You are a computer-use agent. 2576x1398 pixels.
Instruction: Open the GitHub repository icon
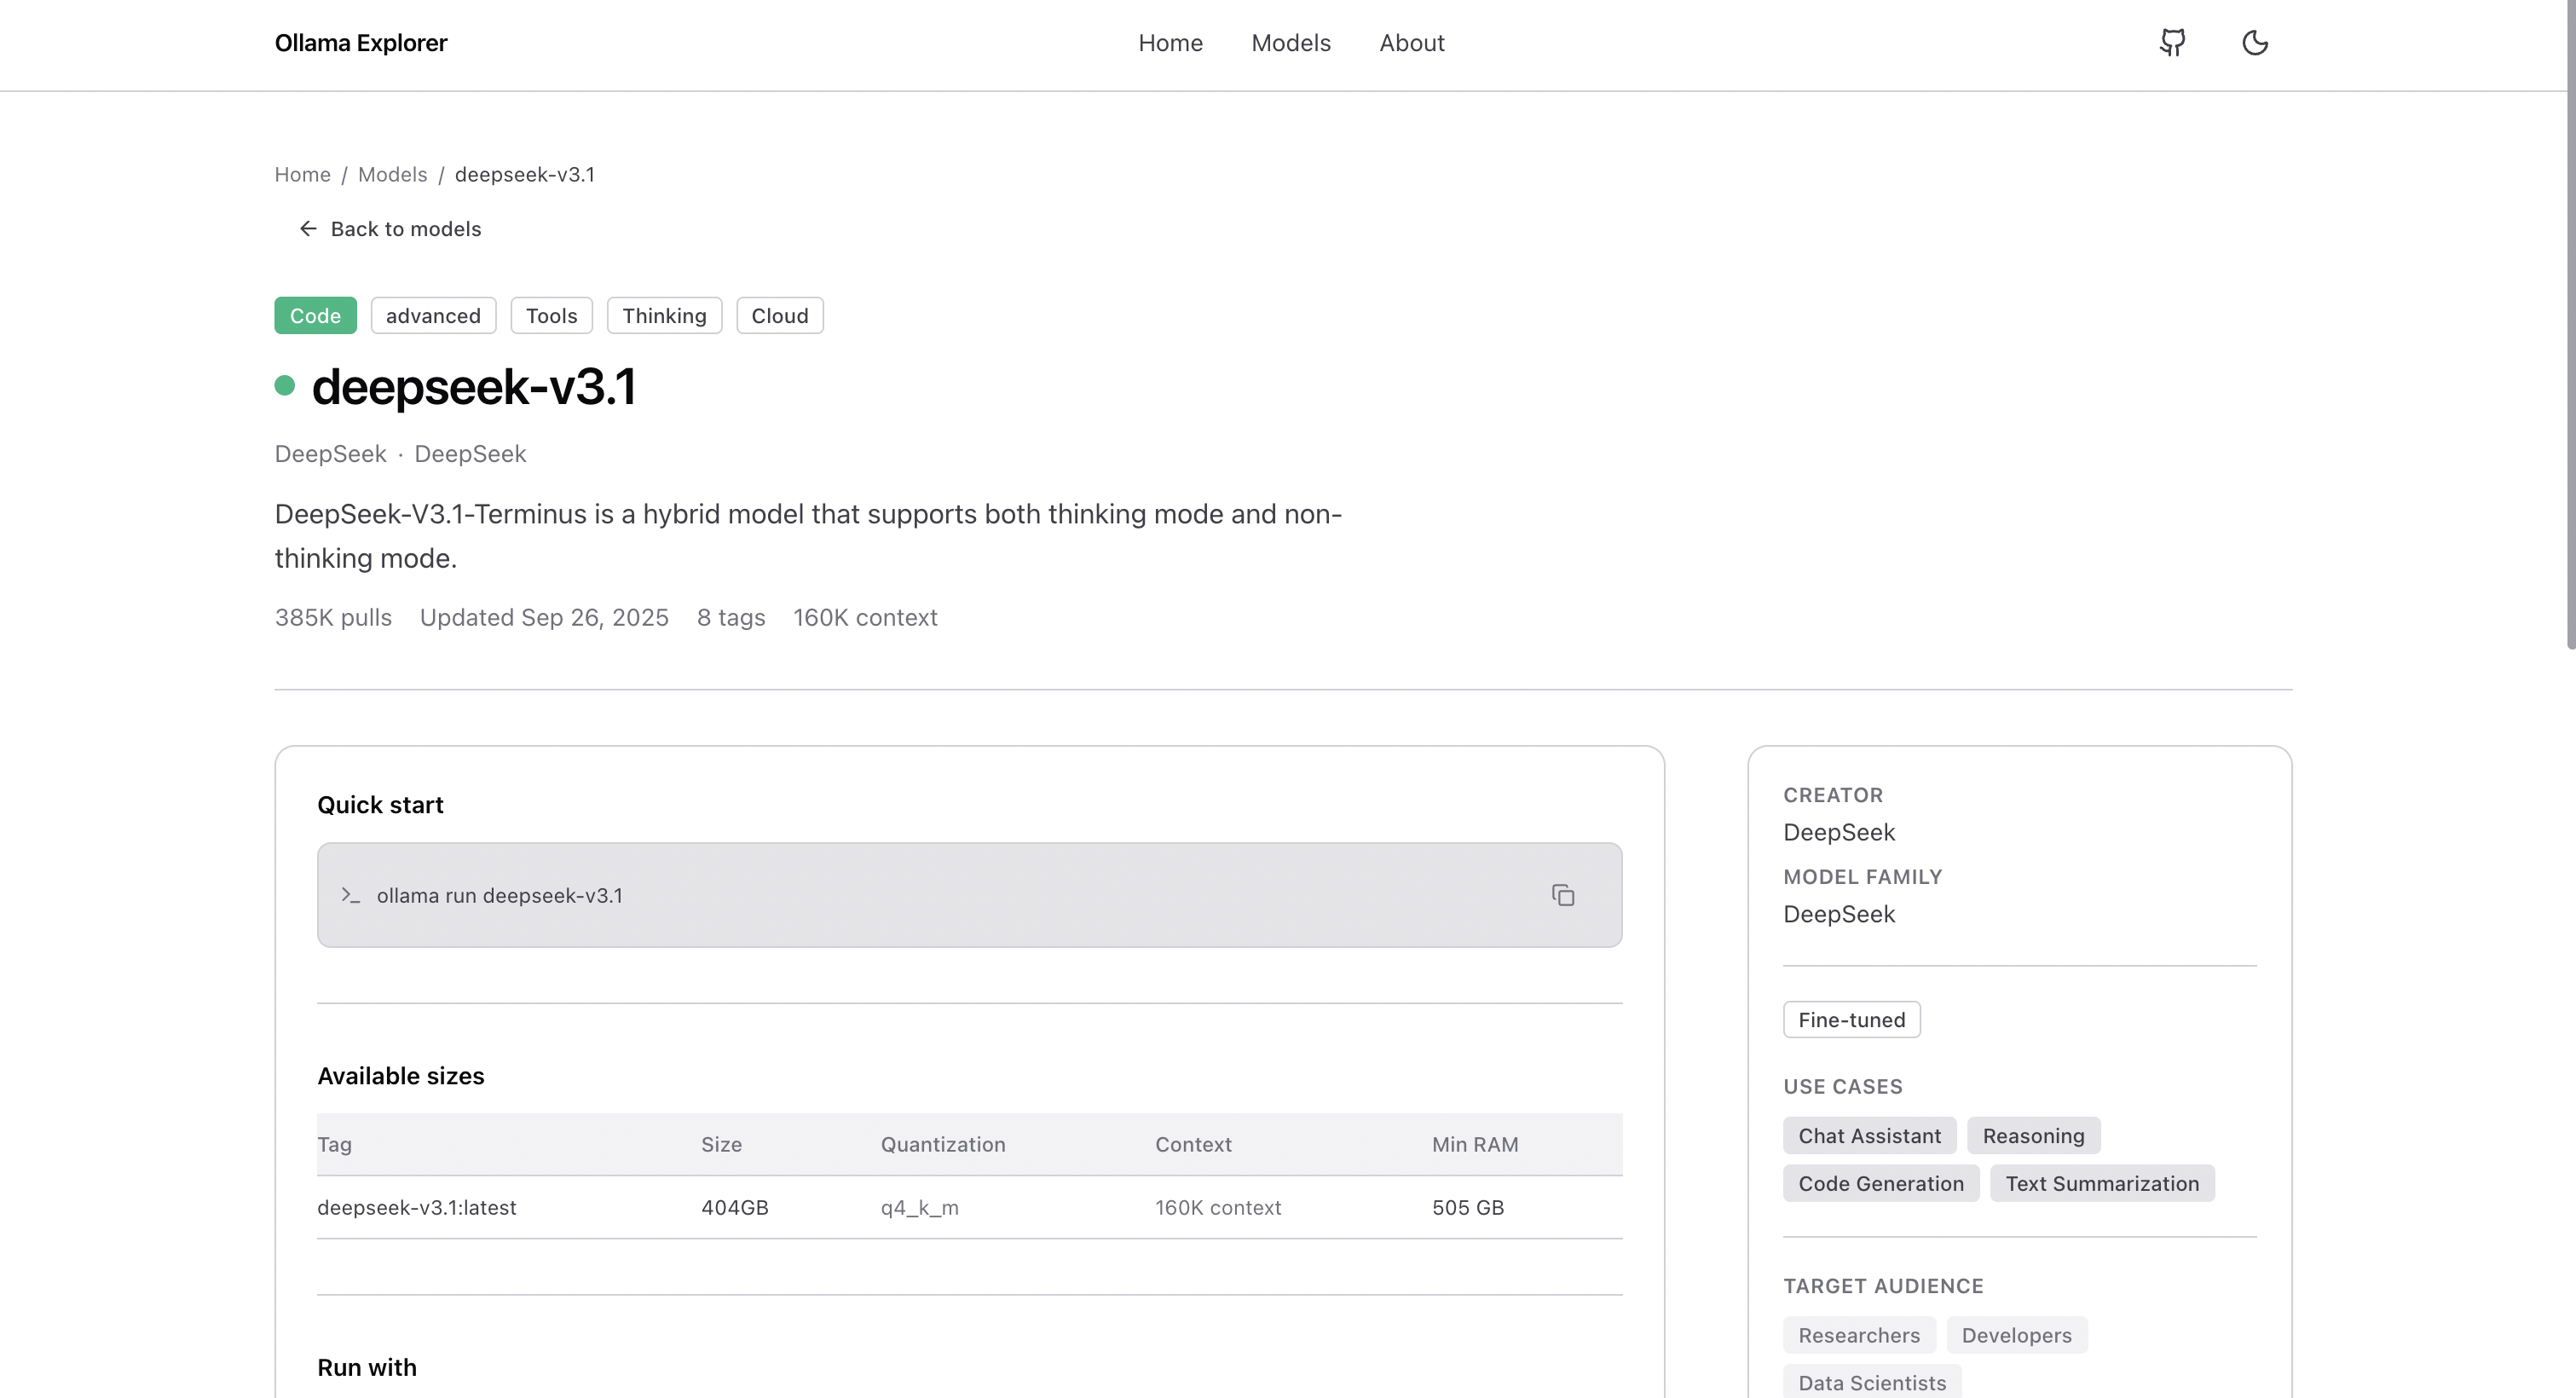point(2172,43)
